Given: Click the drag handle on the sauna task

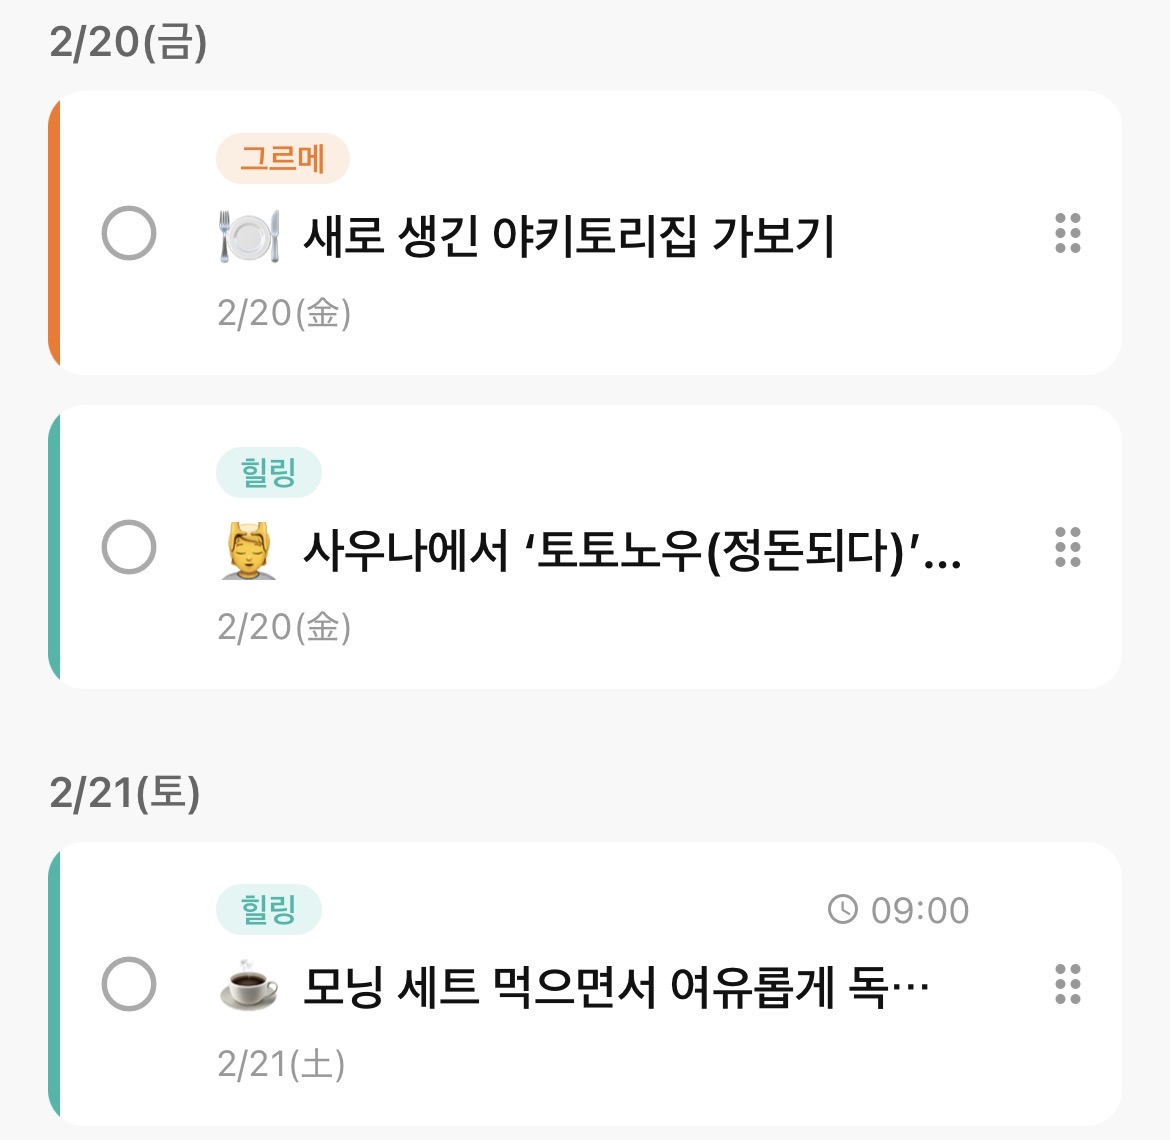Looking at the screenshot, I should (x=1068, y=547).
